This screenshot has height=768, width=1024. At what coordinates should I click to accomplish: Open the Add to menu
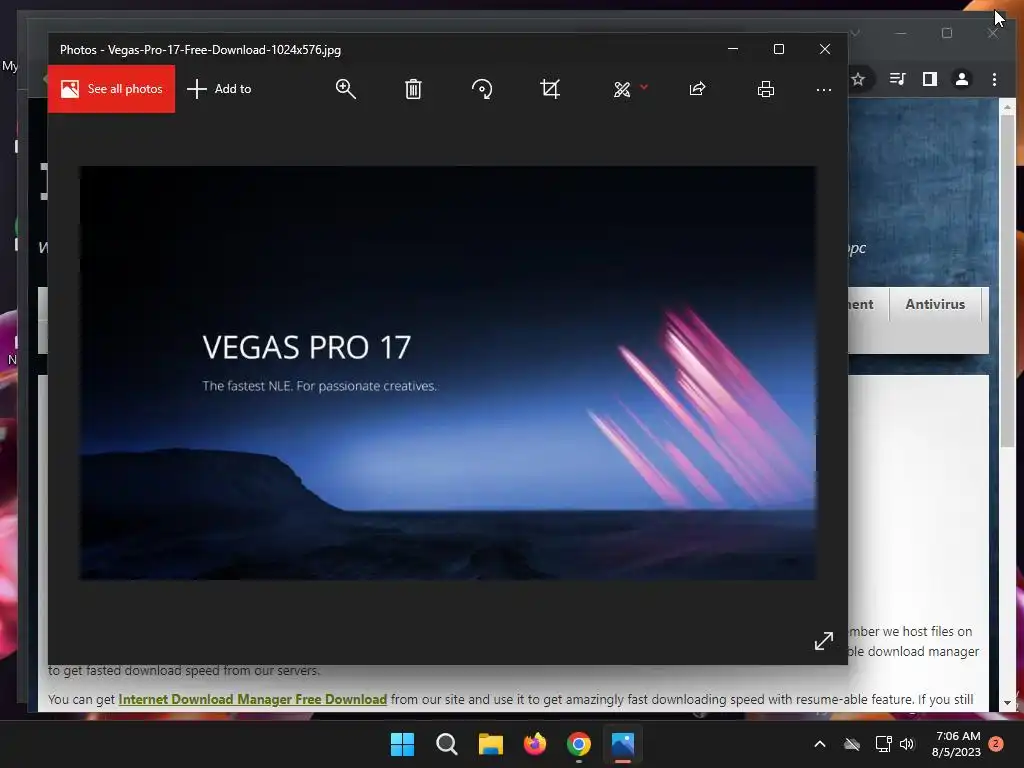pyautogui.click(x=219, y=89)
